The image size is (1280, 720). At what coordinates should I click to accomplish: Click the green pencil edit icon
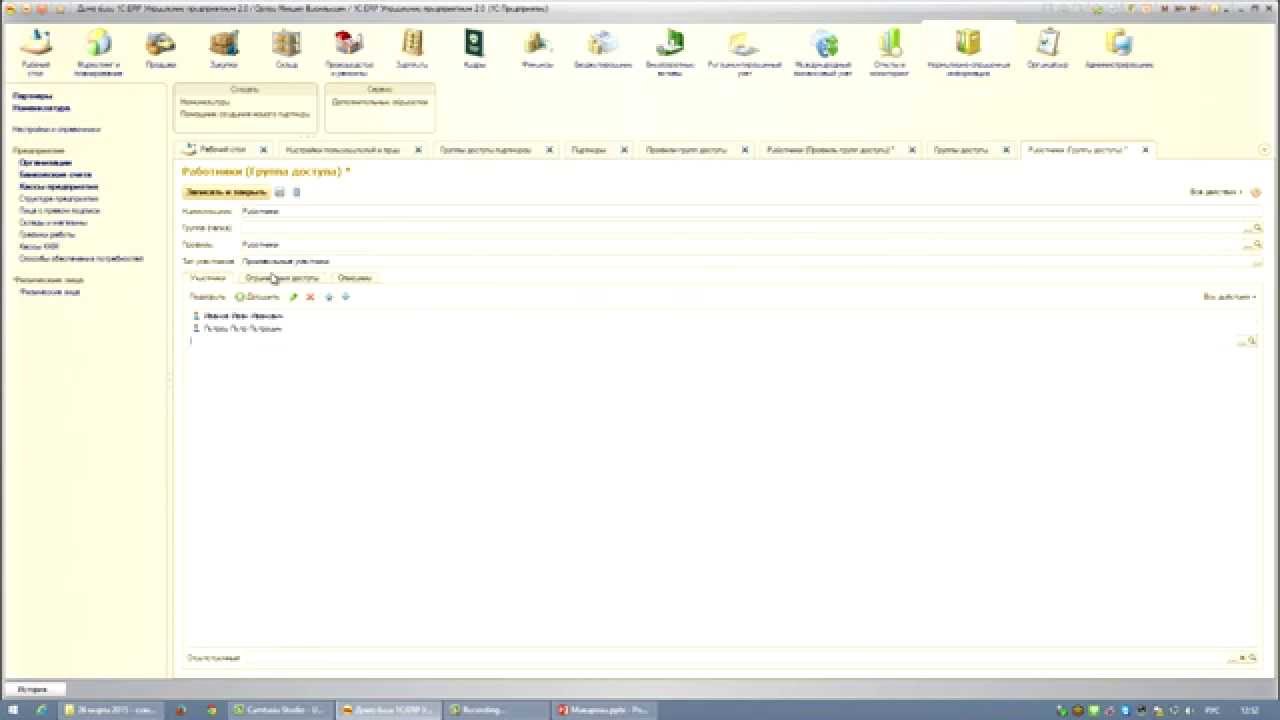pos(293,297)
